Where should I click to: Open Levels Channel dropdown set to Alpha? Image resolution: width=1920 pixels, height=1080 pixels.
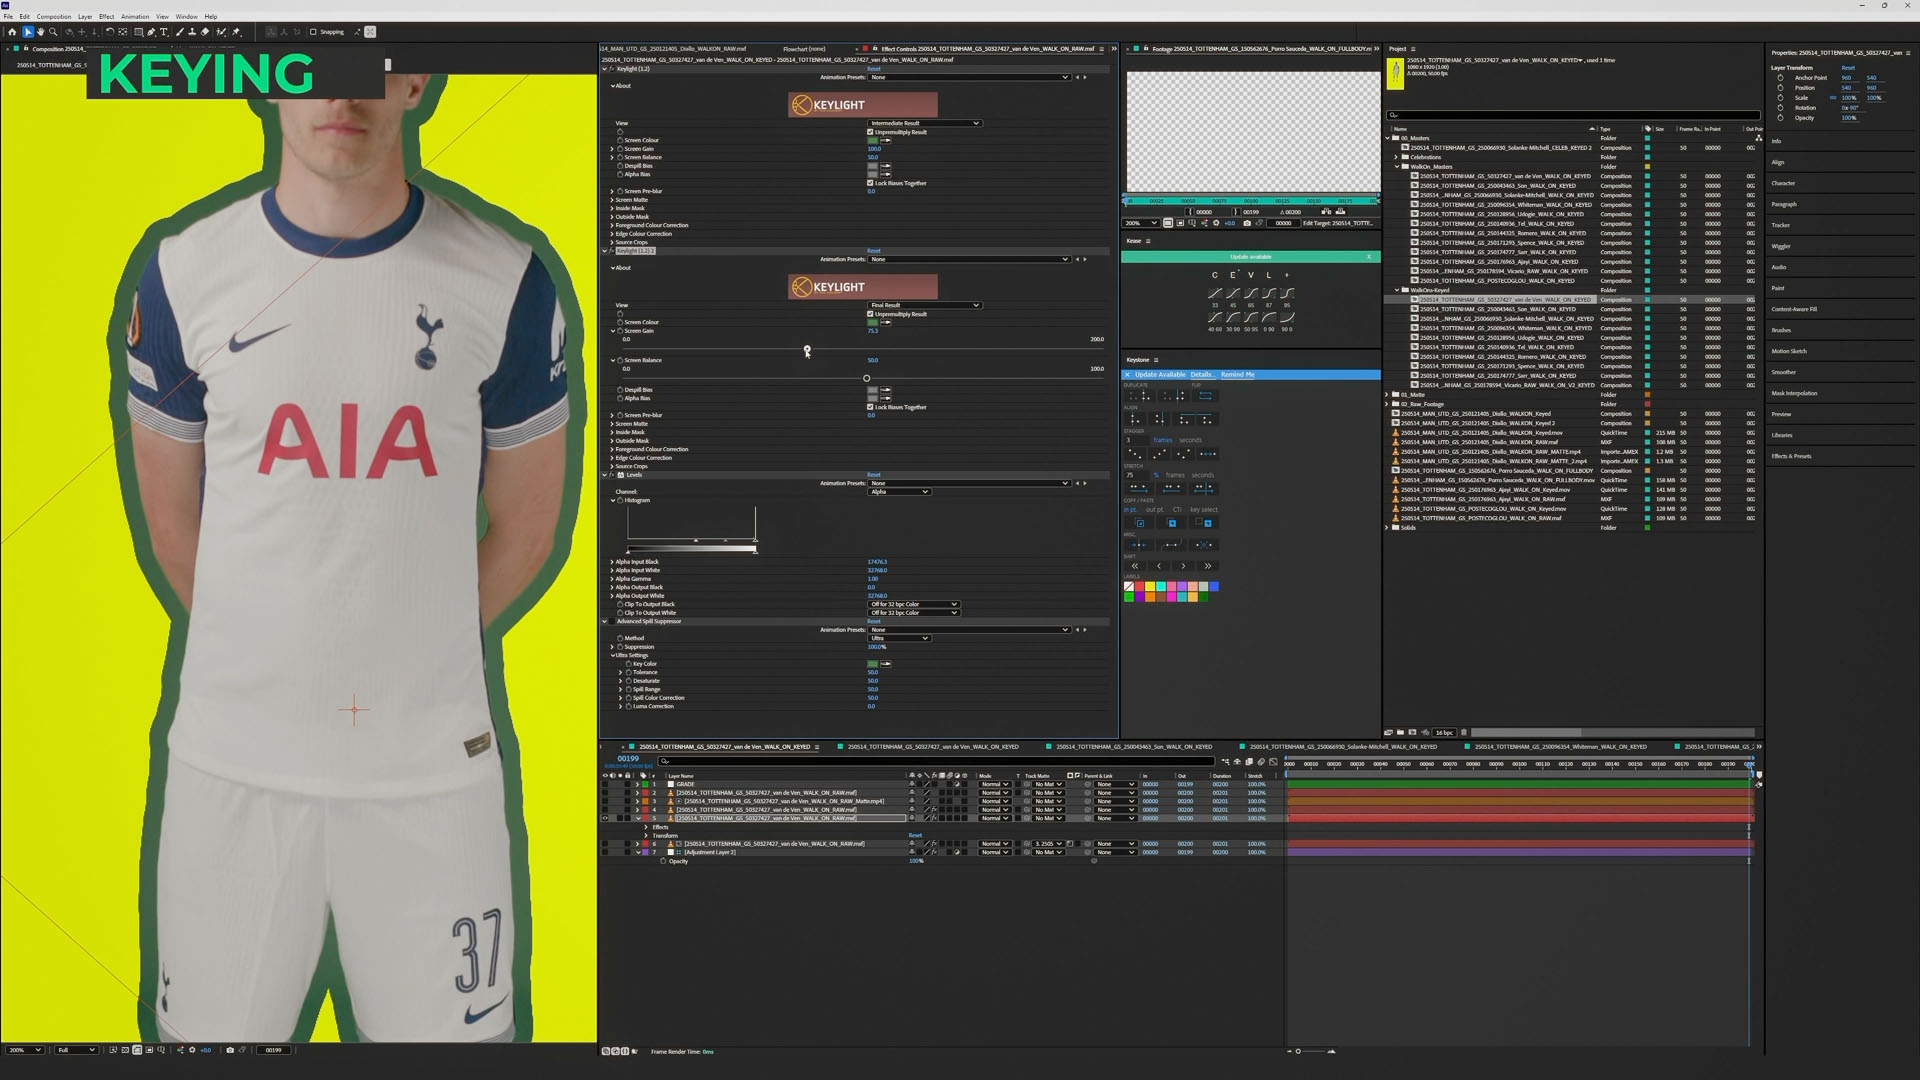click(x=899, y=491)
